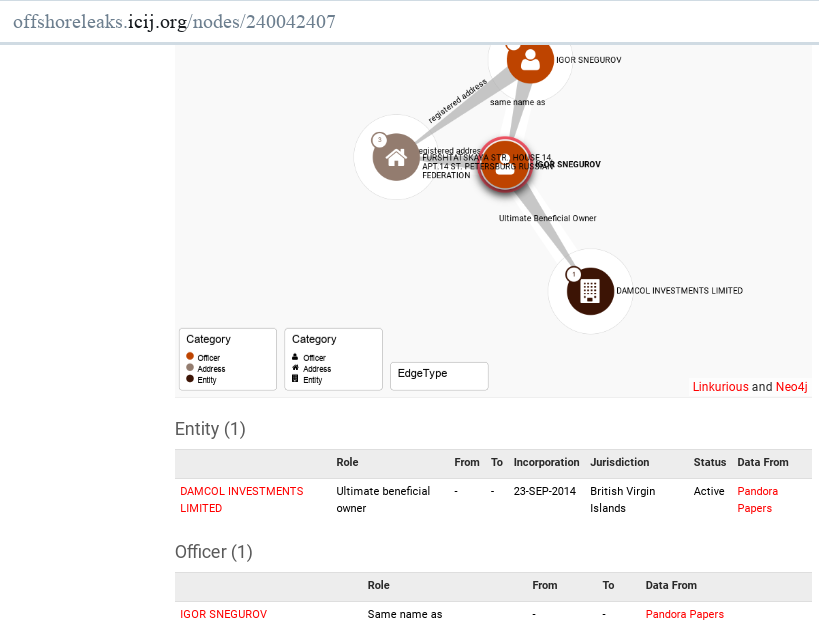Click the house address node icon
Screen dimensions: 819x630
396,157
